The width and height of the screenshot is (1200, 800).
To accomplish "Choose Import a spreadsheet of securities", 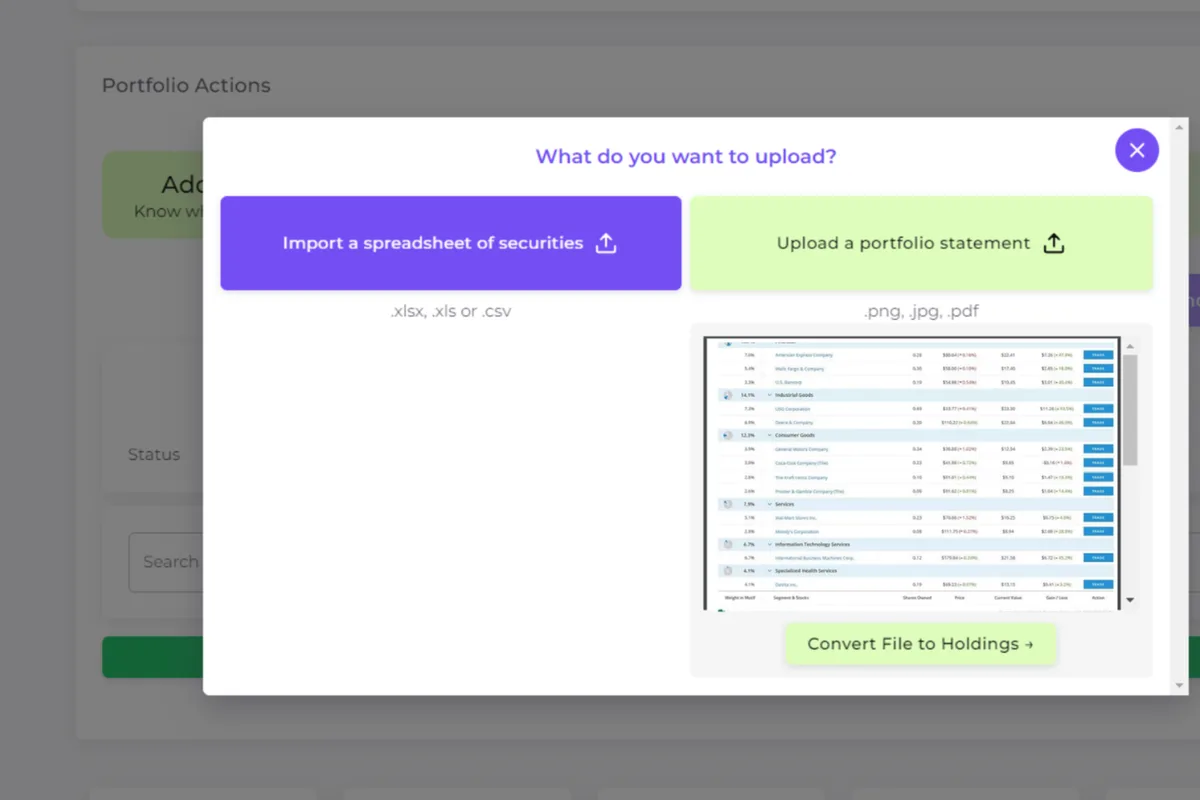I will coord(450,243).
